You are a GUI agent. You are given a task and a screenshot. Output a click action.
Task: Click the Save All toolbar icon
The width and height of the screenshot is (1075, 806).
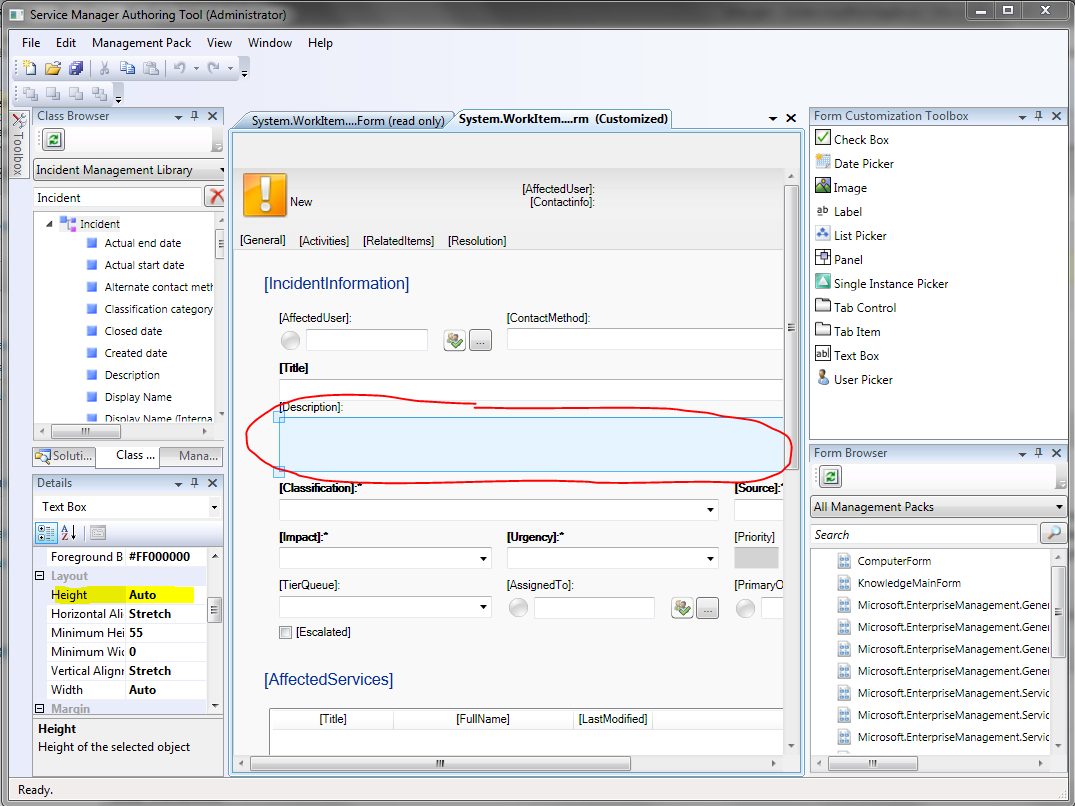coord(75,68)
